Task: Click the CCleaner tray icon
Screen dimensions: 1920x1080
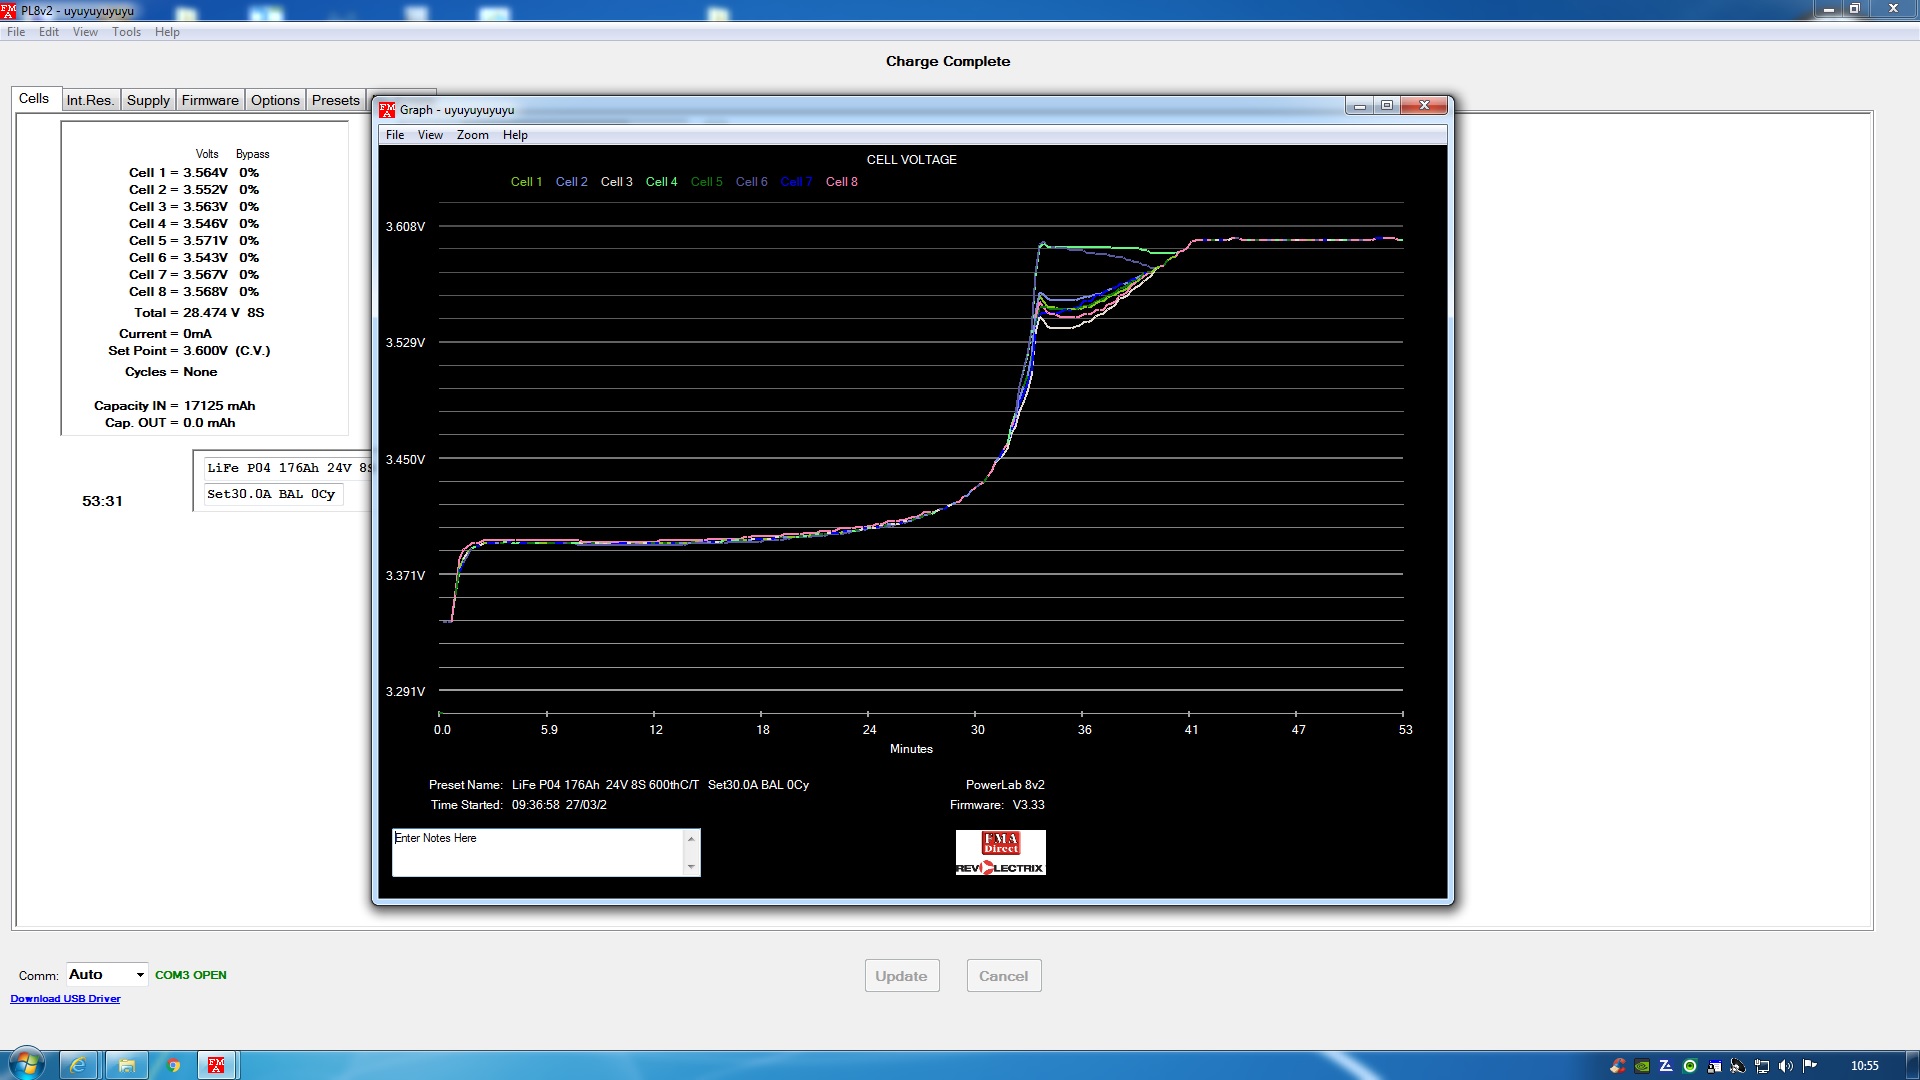Action: pyautogui.click(x=1618, y=1066)
